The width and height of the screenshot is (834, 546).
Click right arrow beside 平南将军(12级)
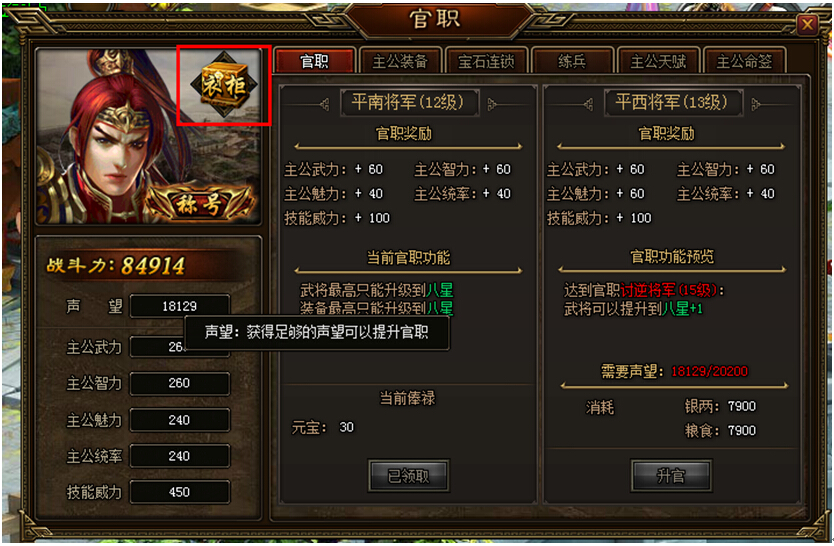[493, 104]
